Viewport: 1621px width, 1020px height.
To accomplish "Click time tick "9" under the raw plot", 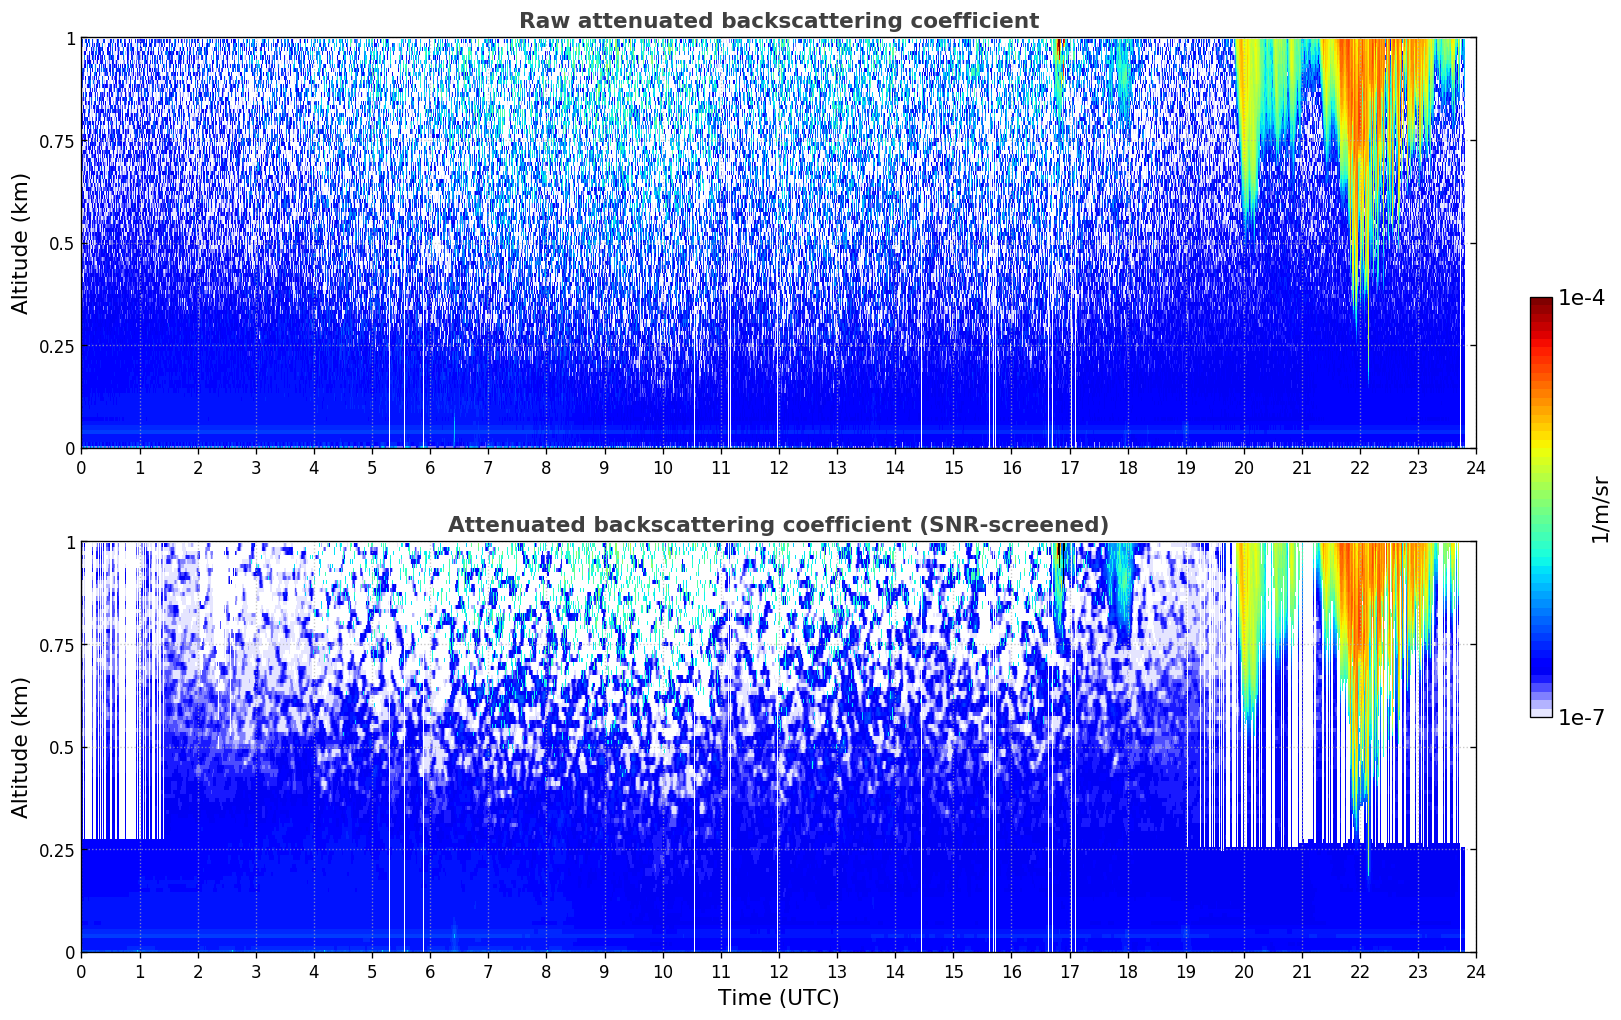I will [604, 467].
